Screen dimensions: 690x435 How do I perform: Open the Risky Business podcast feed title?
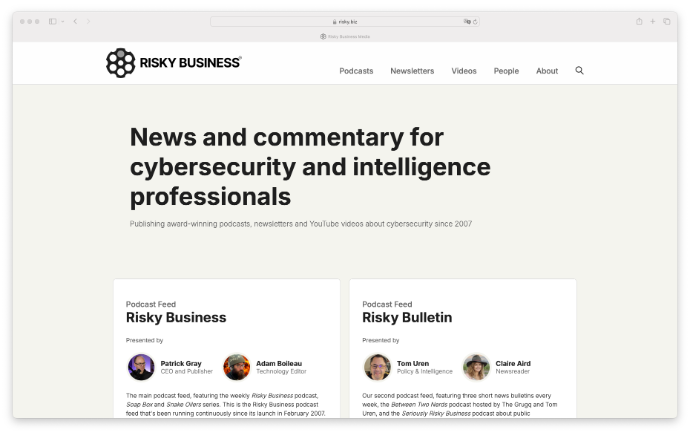(176, 318)
